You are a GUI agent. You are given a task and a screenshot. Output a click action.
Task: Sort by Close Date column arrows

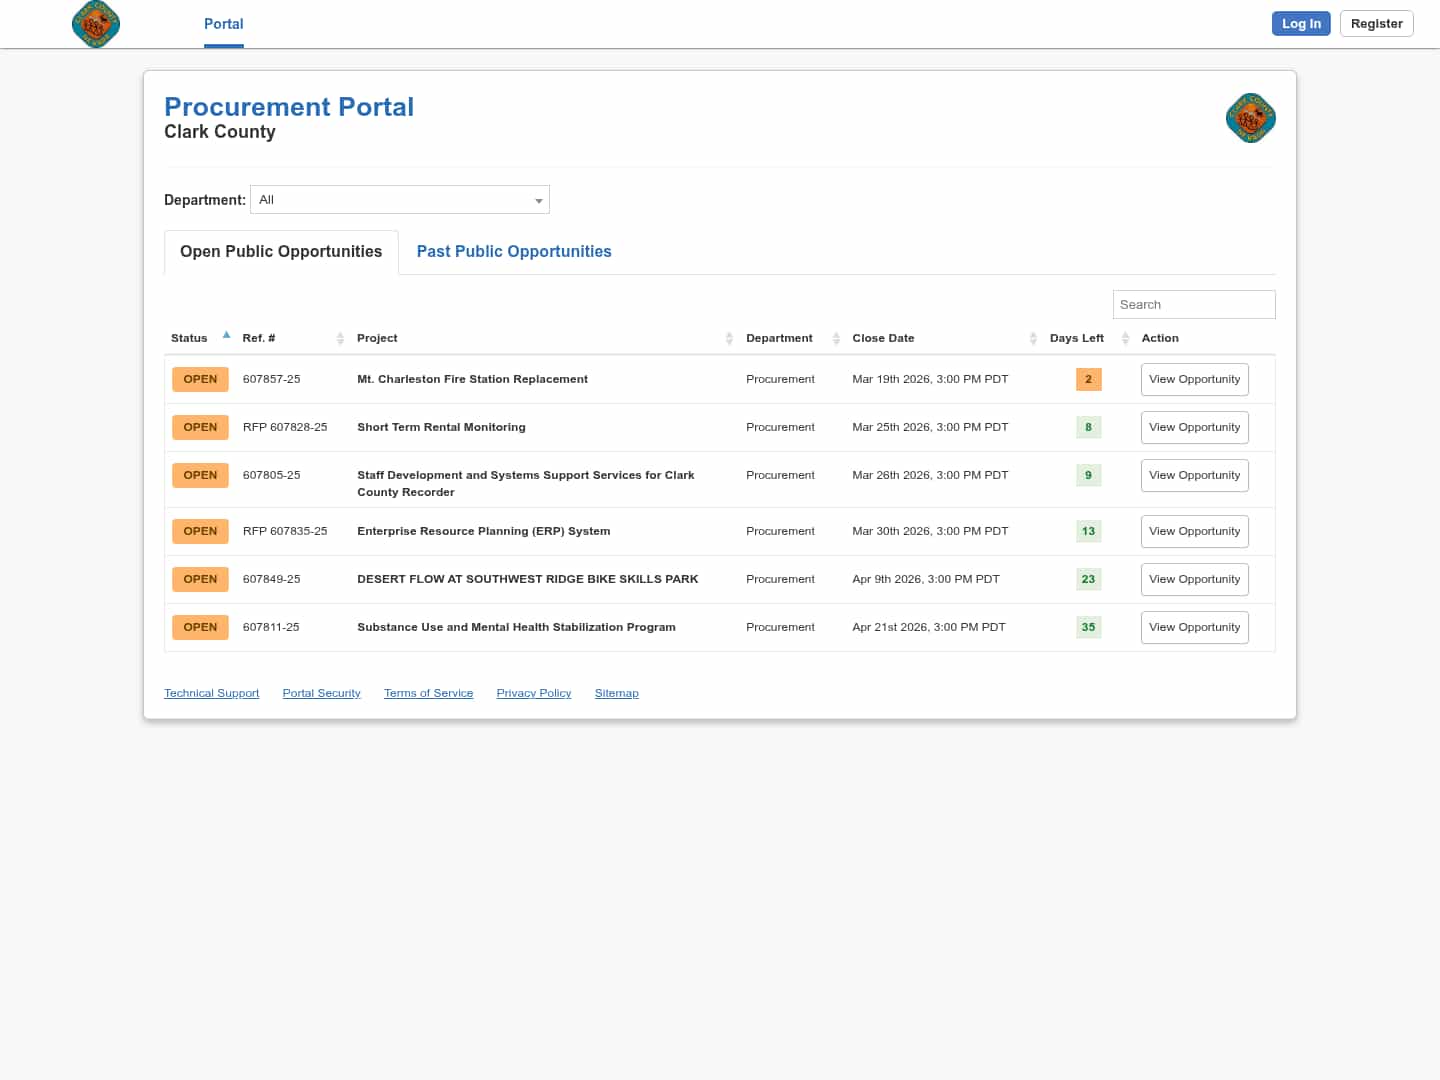coord(1033,339)
